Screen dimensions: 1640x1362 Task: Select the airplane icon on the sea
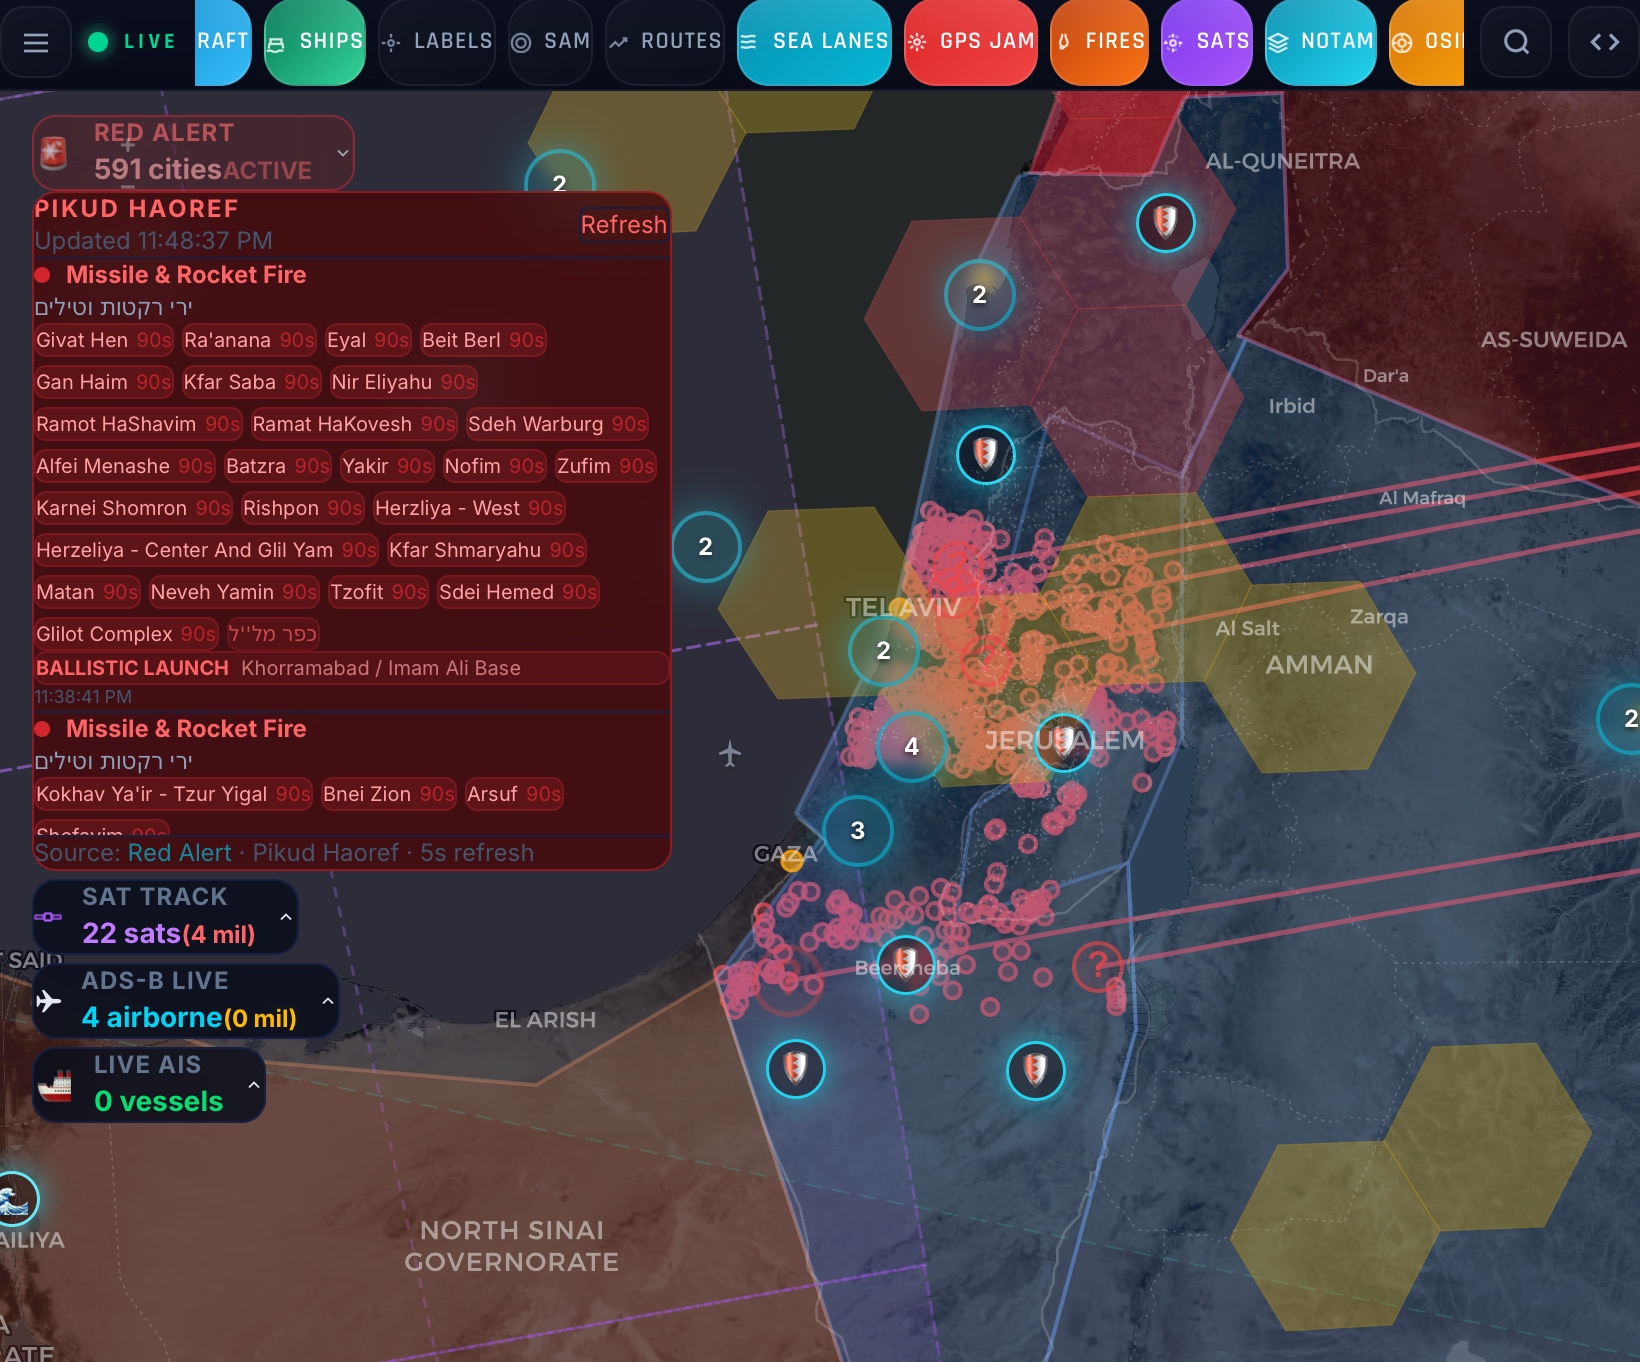coord(730,753)
